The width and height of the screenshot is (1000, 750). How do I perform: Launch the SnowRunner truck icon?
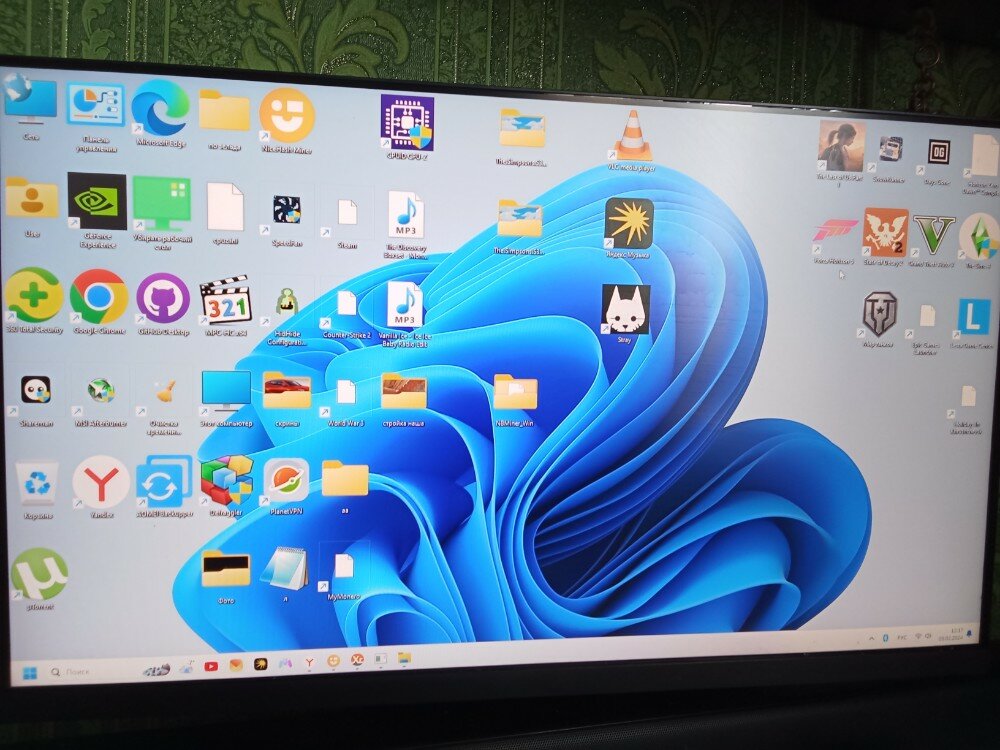point(890,157)
